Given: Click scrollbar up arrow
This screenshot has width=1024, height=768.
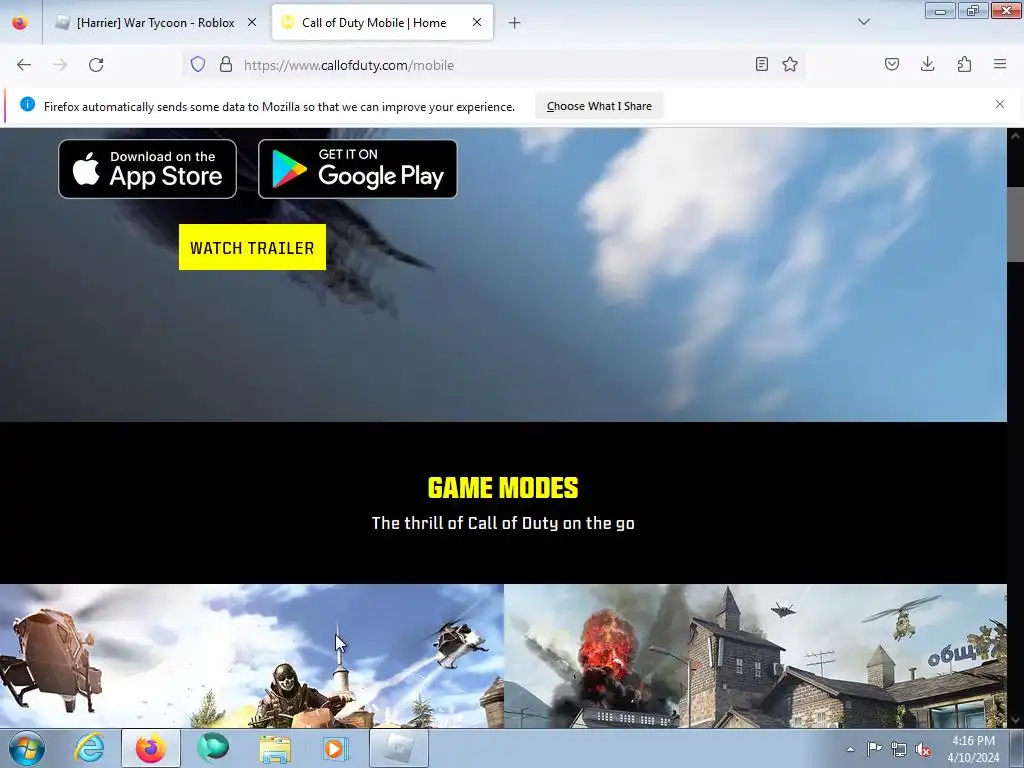Looking at the screenshot, I should (x=1016, y=136).
